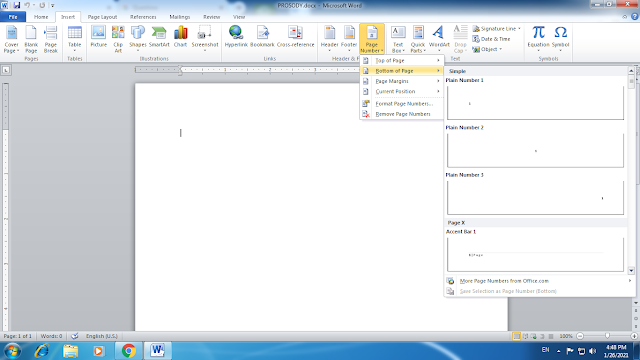Switch to the References tab
Viewport: 640px width, 360px height.
click(x=143, y=17)
